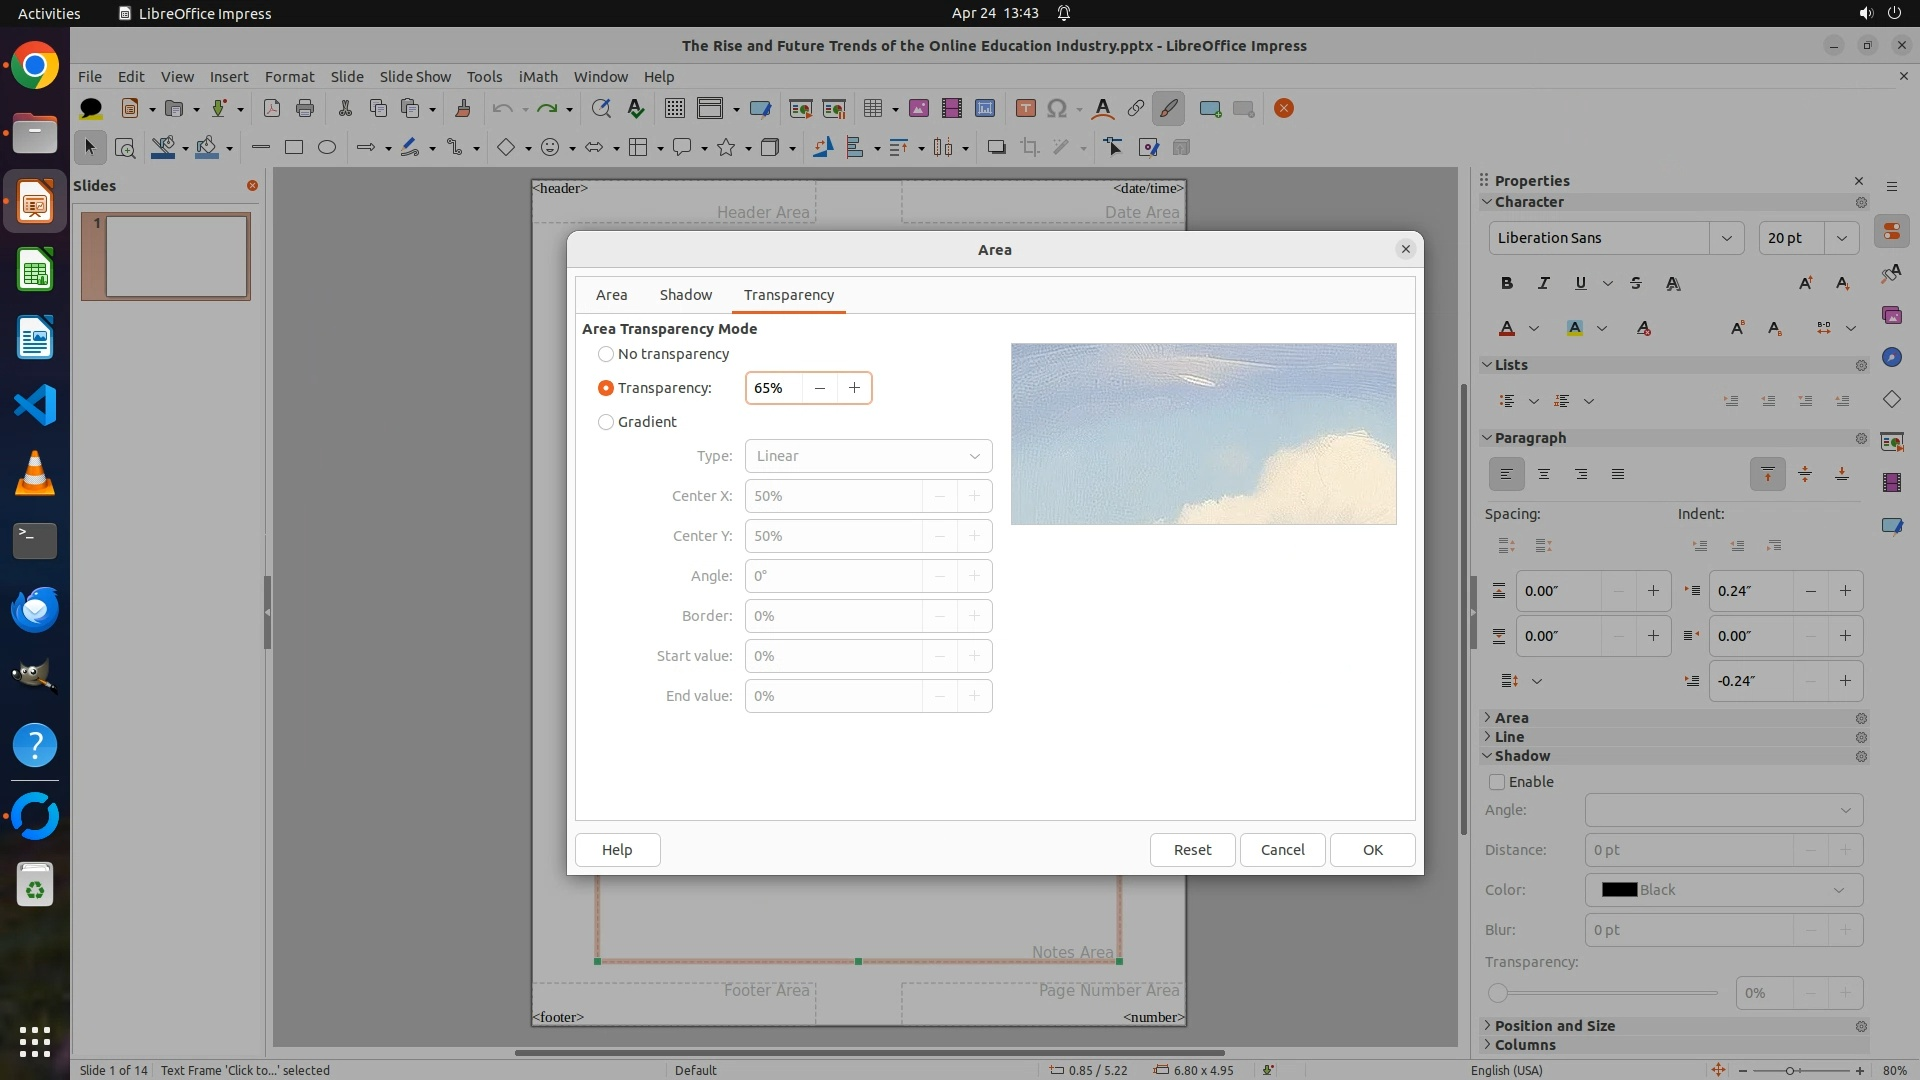Open shadow Color Black dropdown

[x=1724, y=890]
